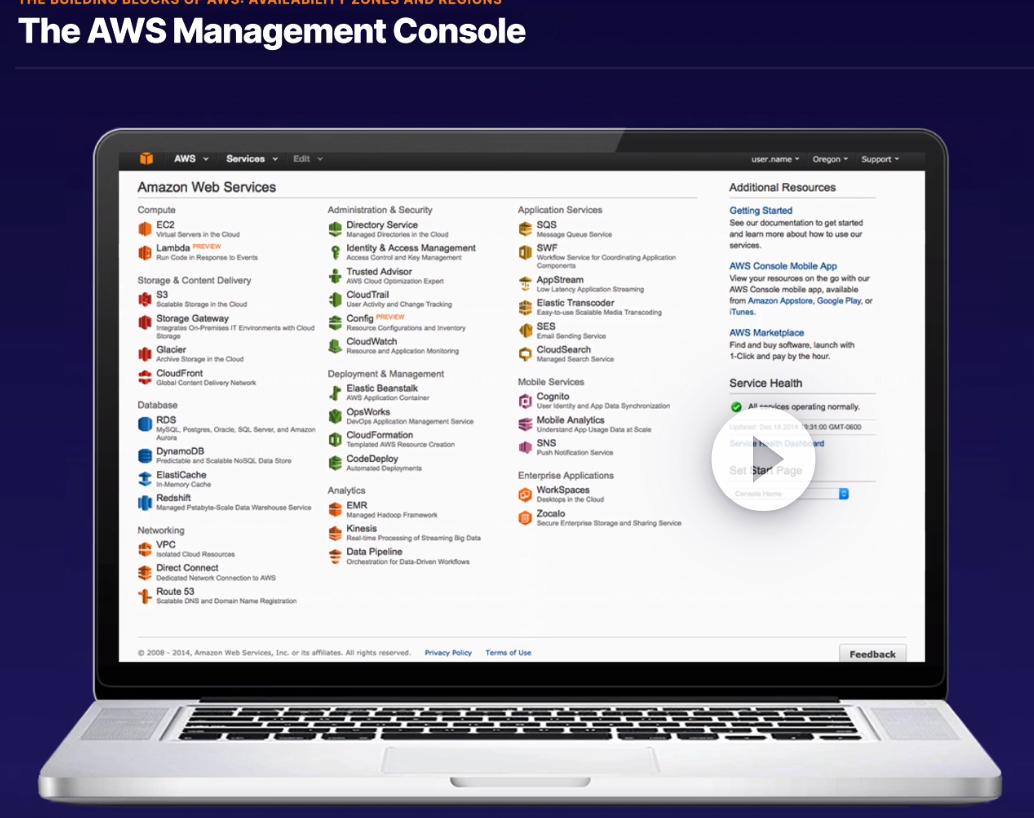Open the SNS service name
This screenshot has width=1034, height=818.
click(x=546, y=443)
